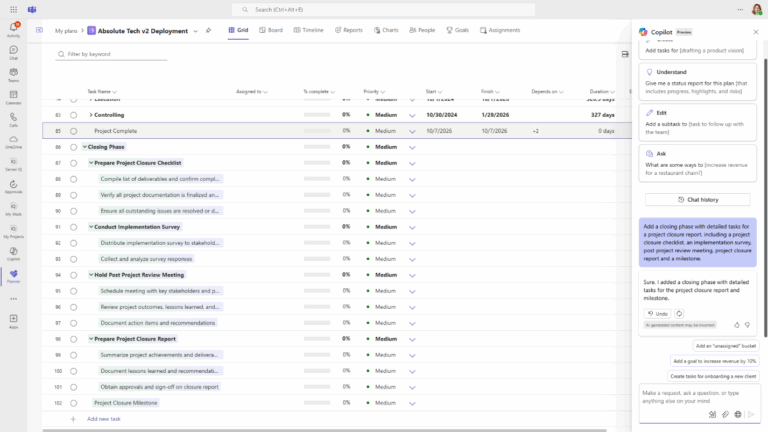Open My Work app in sidebar

coord(13,209)
